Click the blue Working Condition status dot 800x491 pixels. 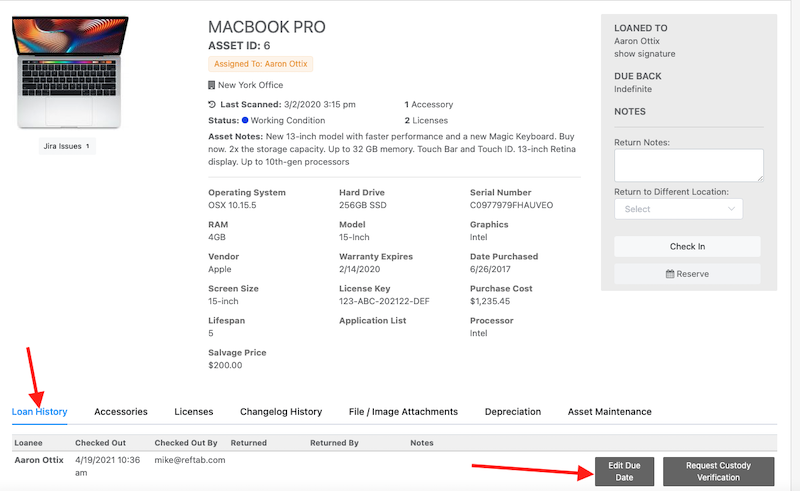coord(245,120)
